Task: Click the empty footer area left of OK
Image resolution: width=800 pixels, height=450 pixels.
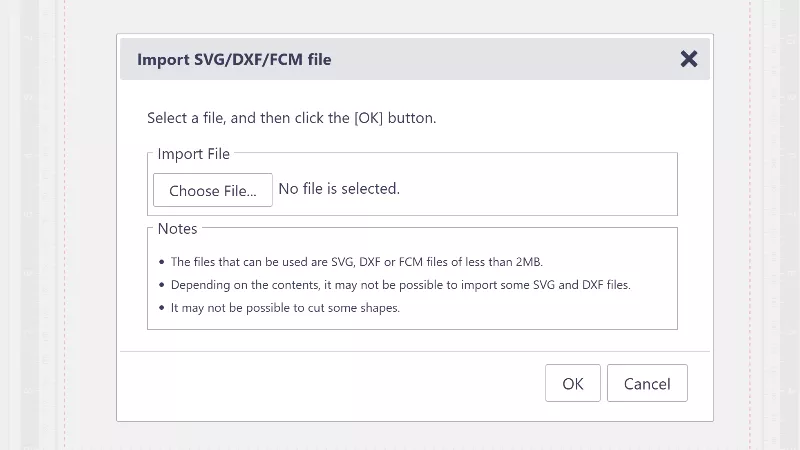Action: pos(330,383)
